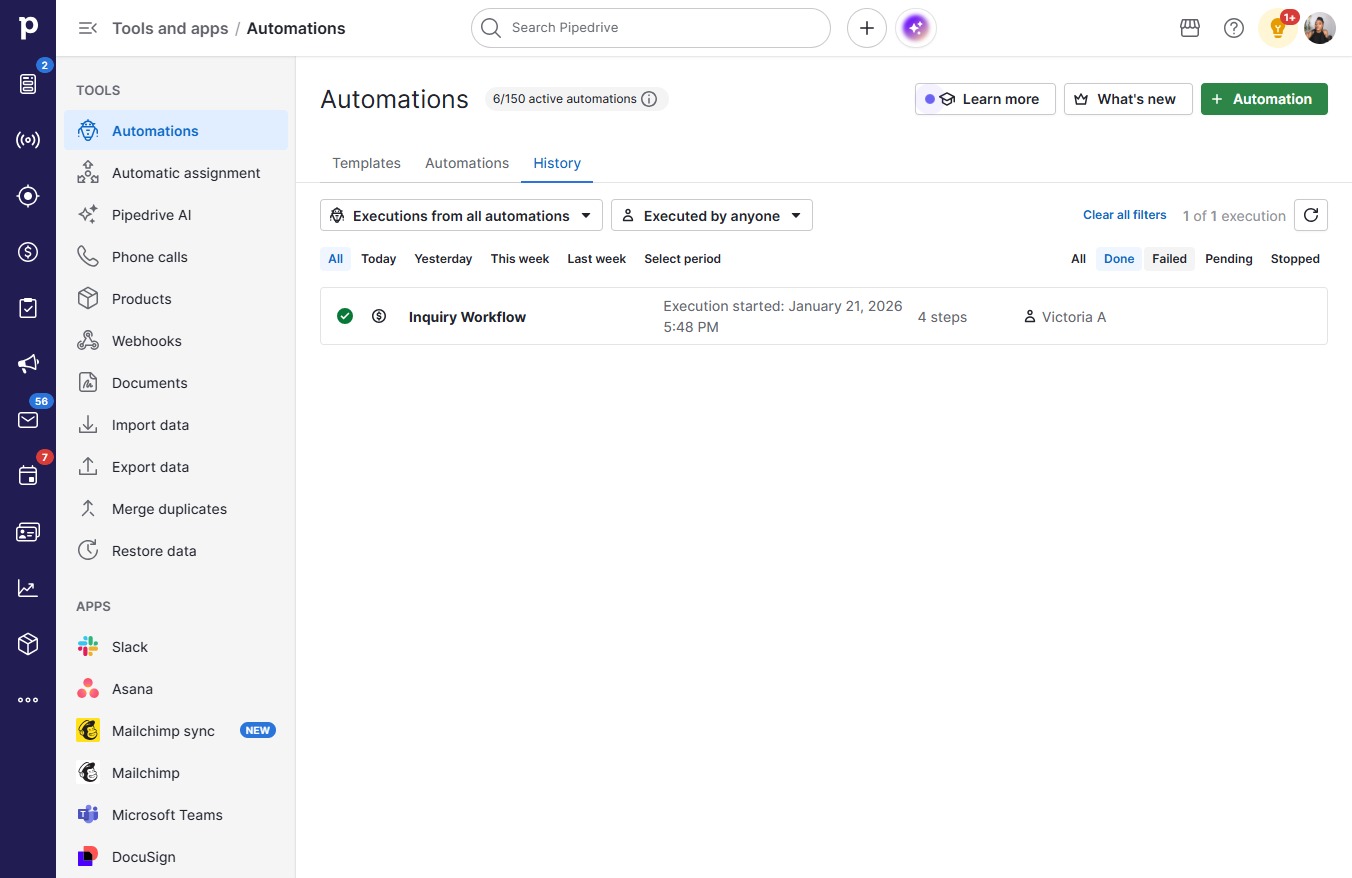Click the refresh executions icon
The height and width of the screenshot is (878, 1352).
(x=1311, y=215)
